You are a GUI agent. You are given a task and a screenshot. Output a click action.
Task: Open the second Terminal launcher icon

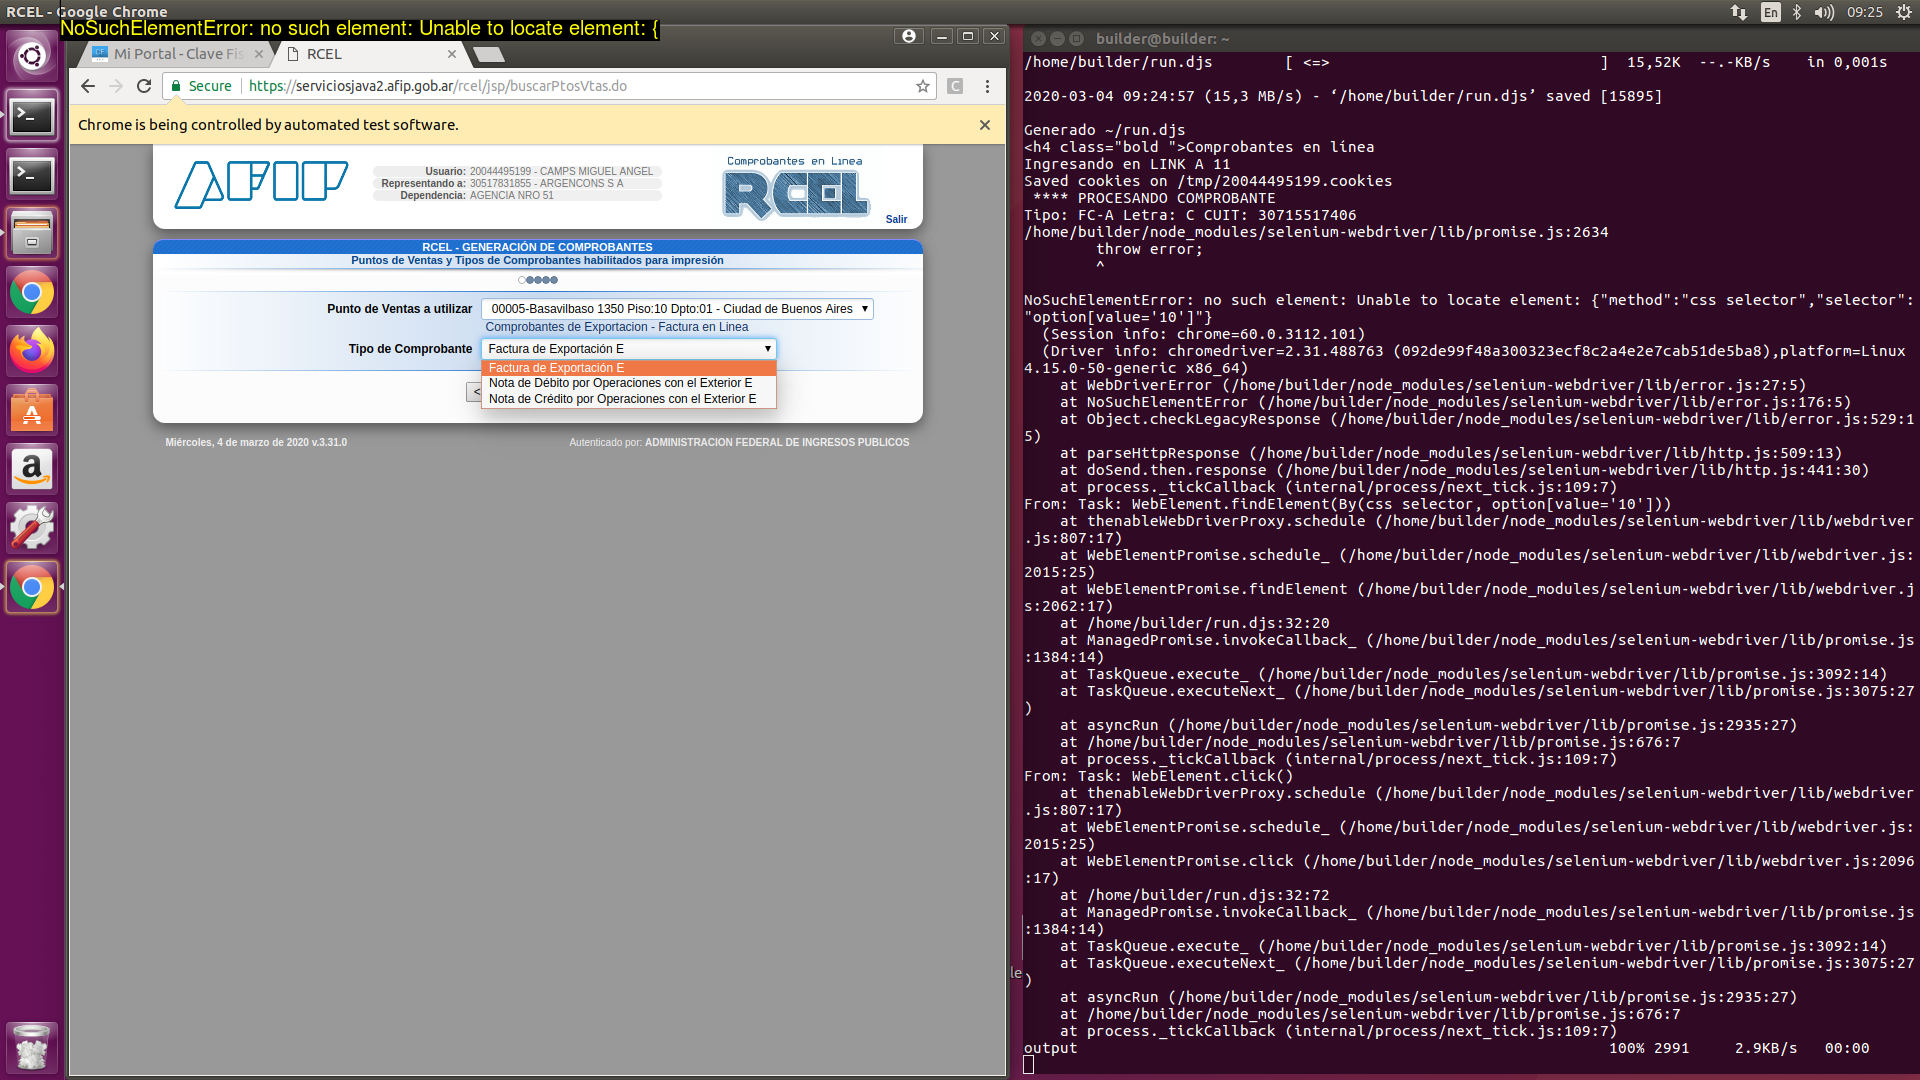pos(32,175)
